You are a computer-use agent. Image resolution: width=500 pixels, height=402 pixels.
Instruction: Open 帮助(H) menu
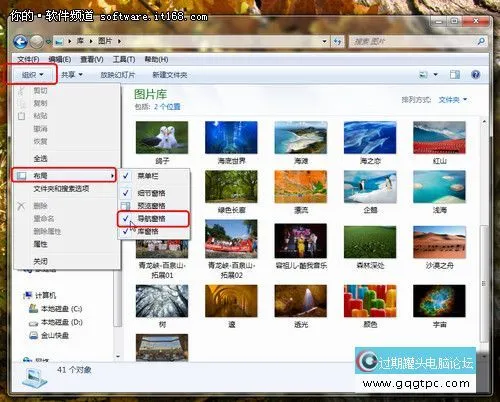[156, 59]
